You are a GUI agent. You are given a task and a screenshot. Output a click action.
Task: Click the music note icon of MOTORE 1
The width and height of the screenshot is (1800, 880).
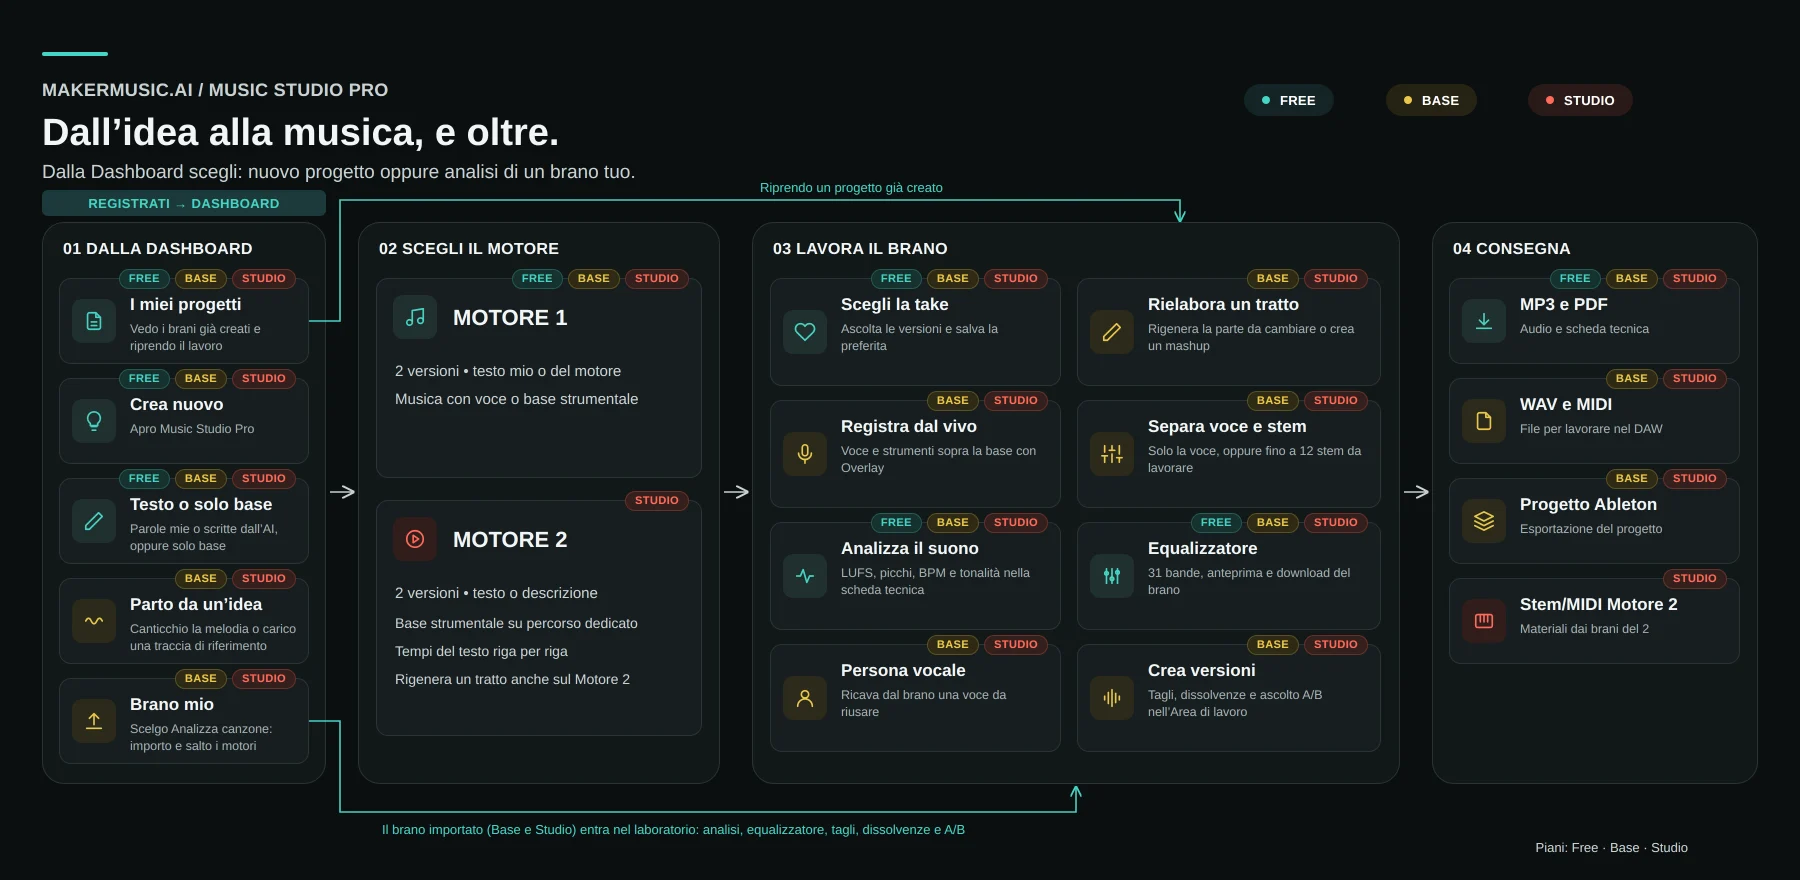(x=415, y=317)
